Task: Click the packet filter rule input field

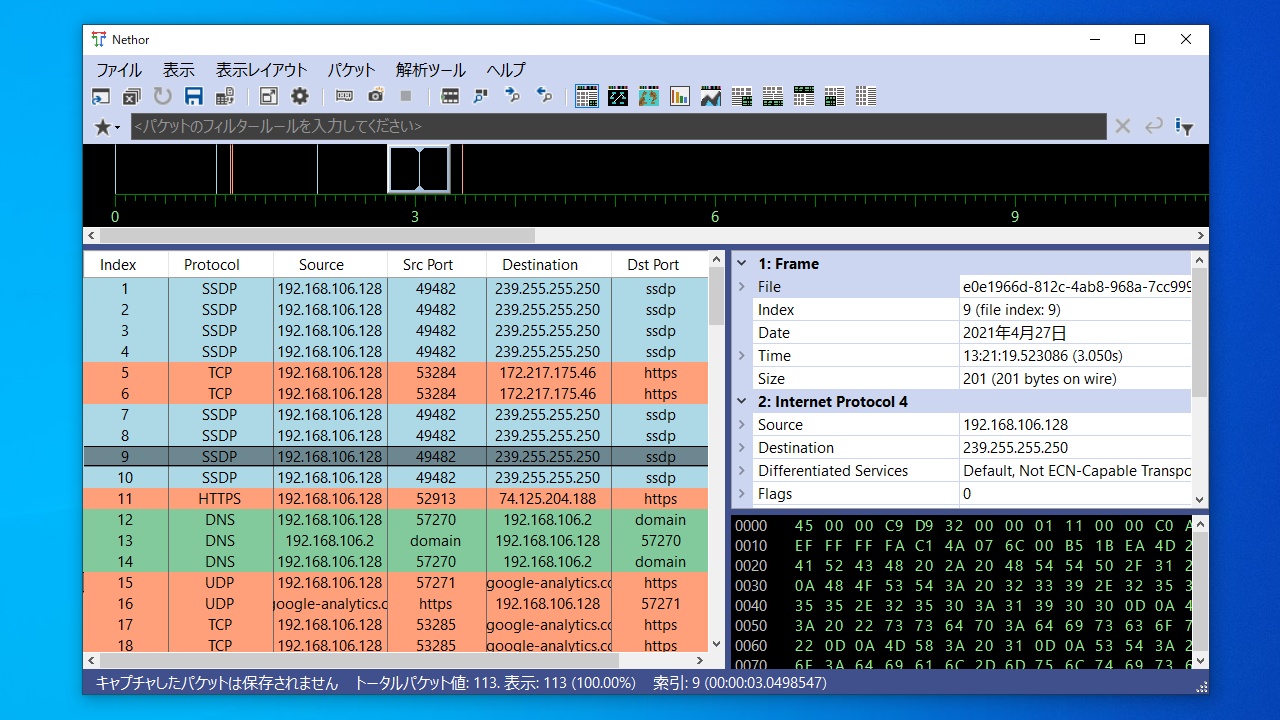Action: (x=619, y=126)
